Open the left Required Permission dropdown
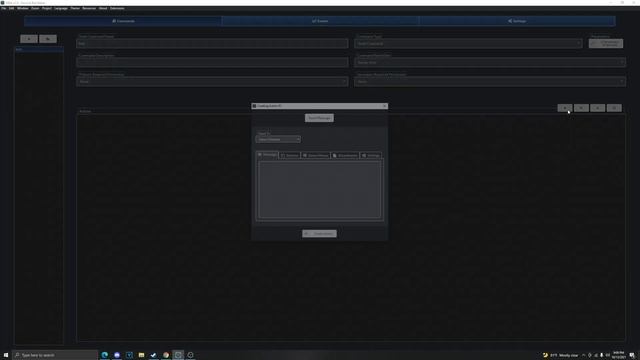This screenshot has width=640, height=360. pyautogui.click(x=212, y=82)
